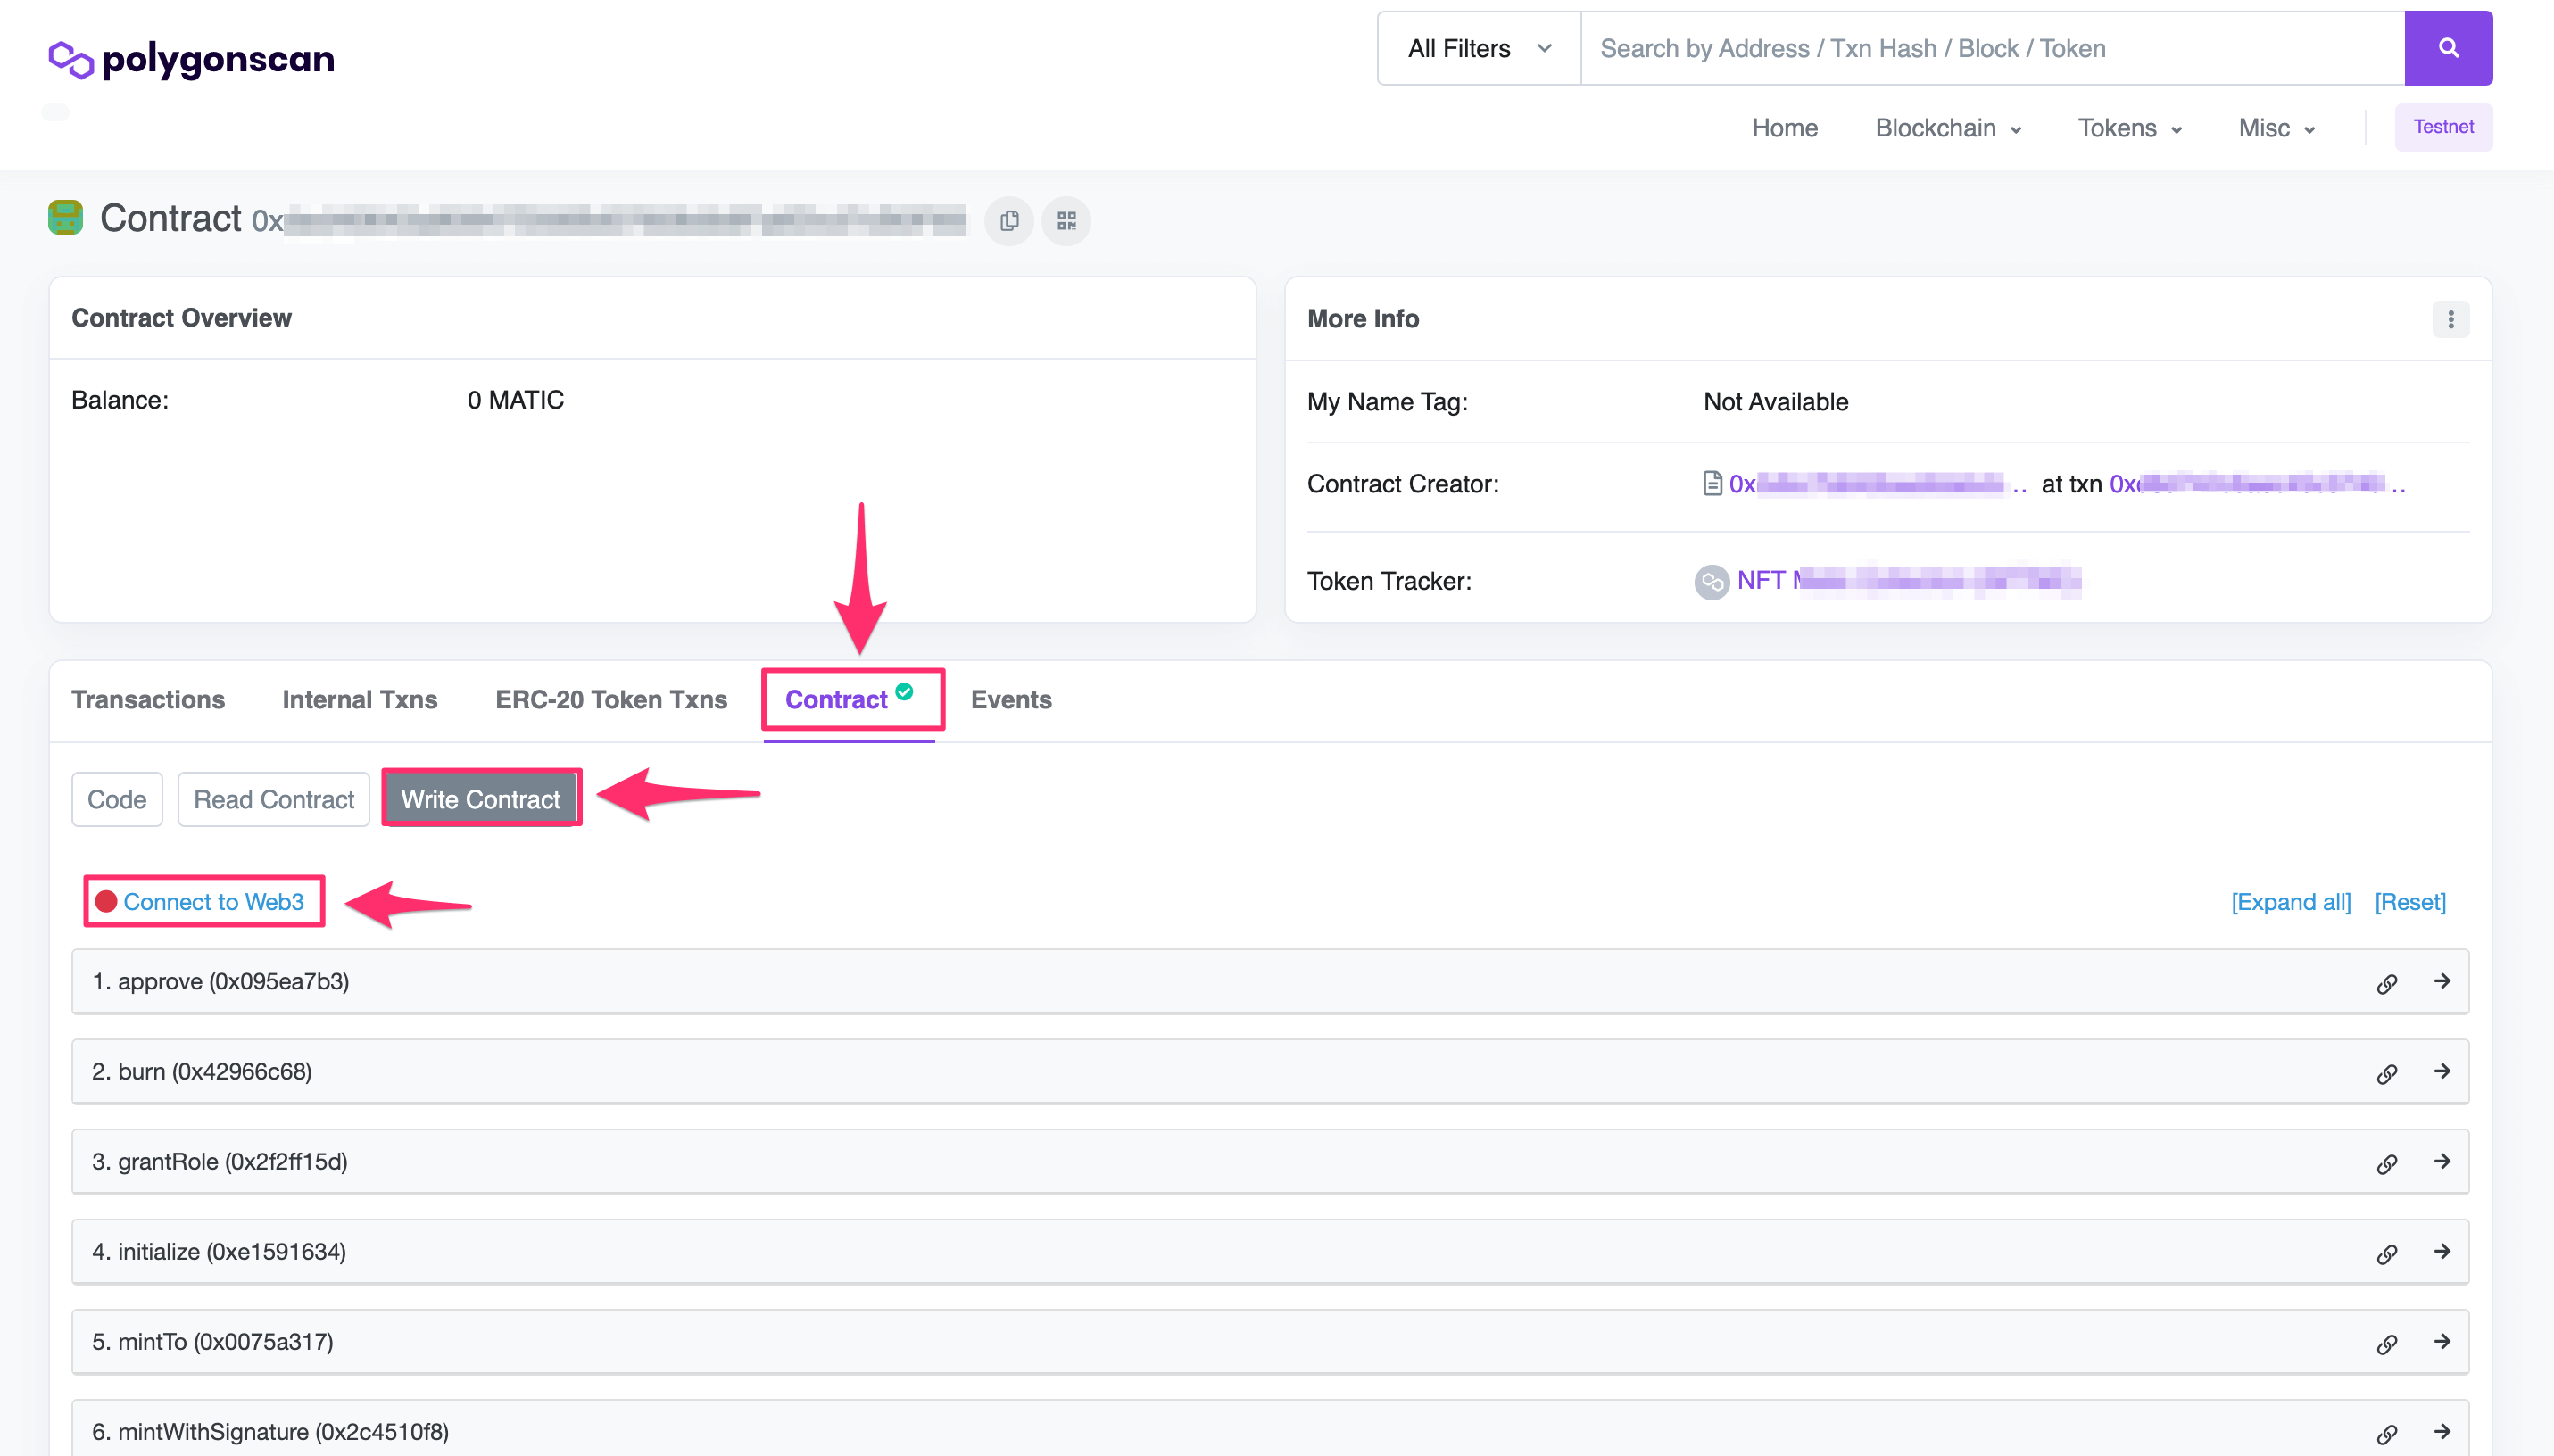The width and height of the screenshot is (2554, 1456).
Task: Show the address QR code icon
Action: point(1066,220)
